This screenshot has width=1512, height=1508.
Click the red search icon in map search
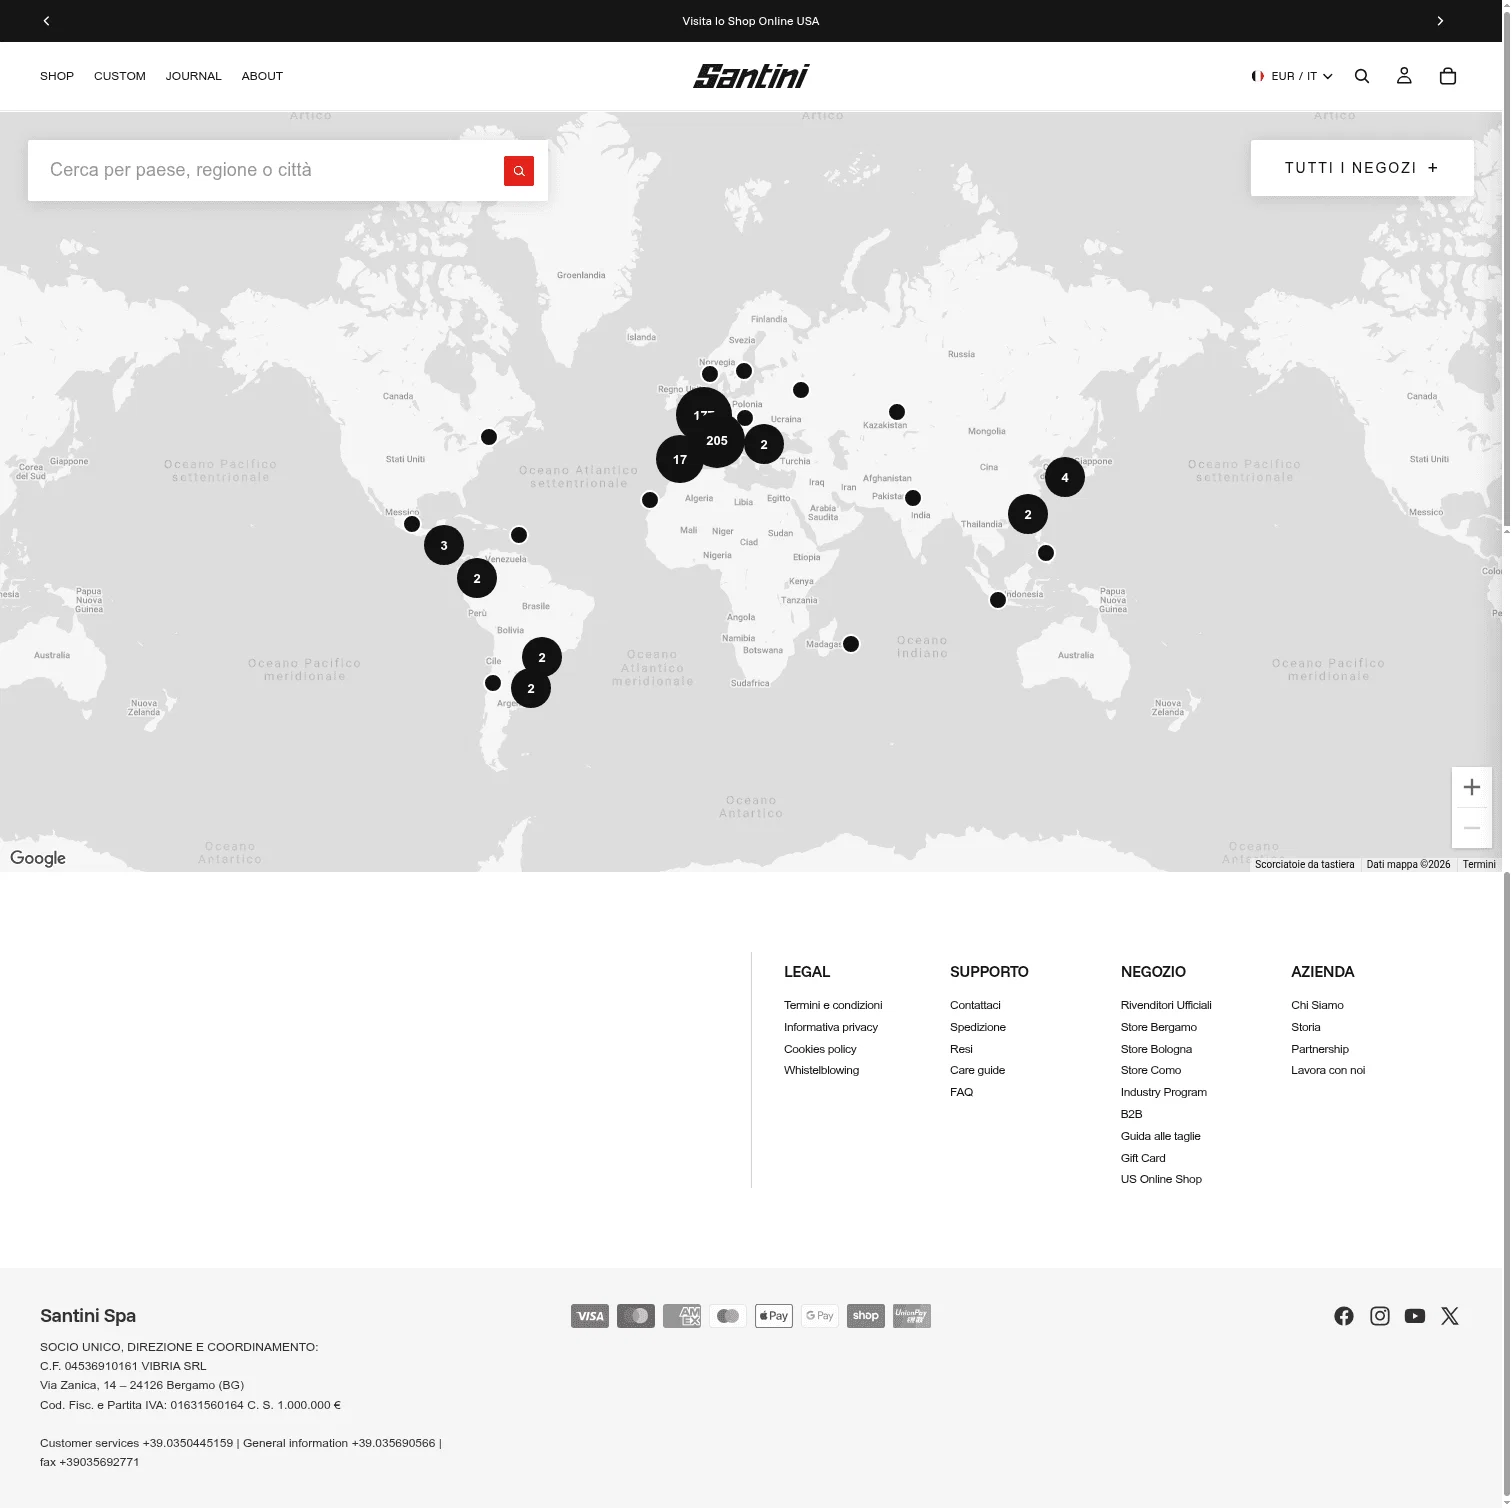(x=518, y=171)
